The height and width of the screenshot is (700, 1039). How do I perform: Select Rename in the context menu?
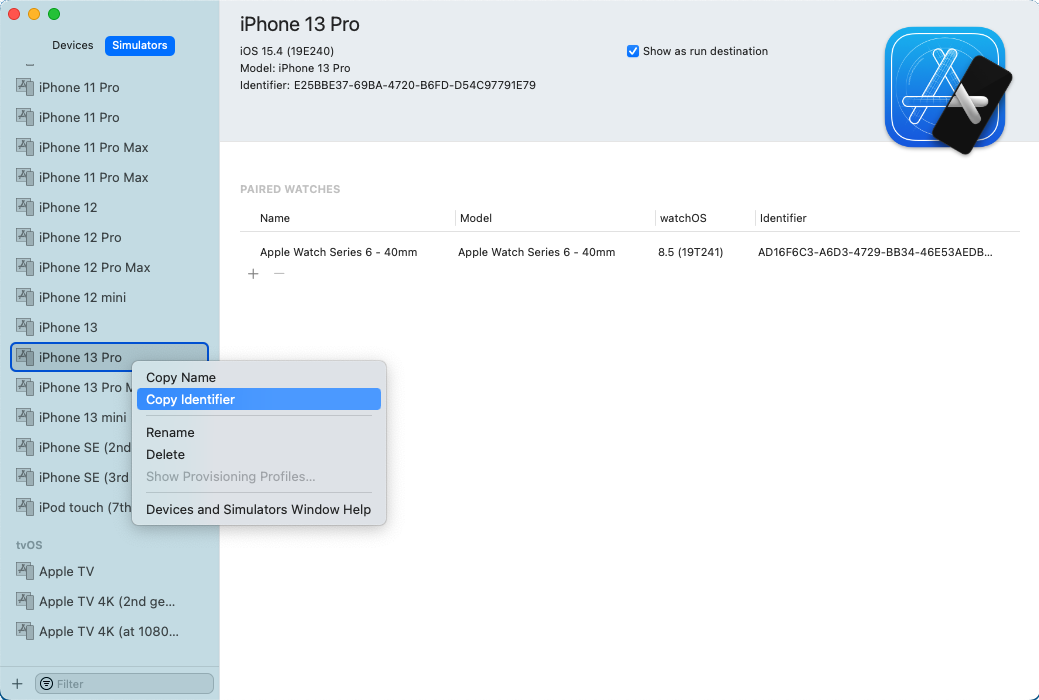170,432
